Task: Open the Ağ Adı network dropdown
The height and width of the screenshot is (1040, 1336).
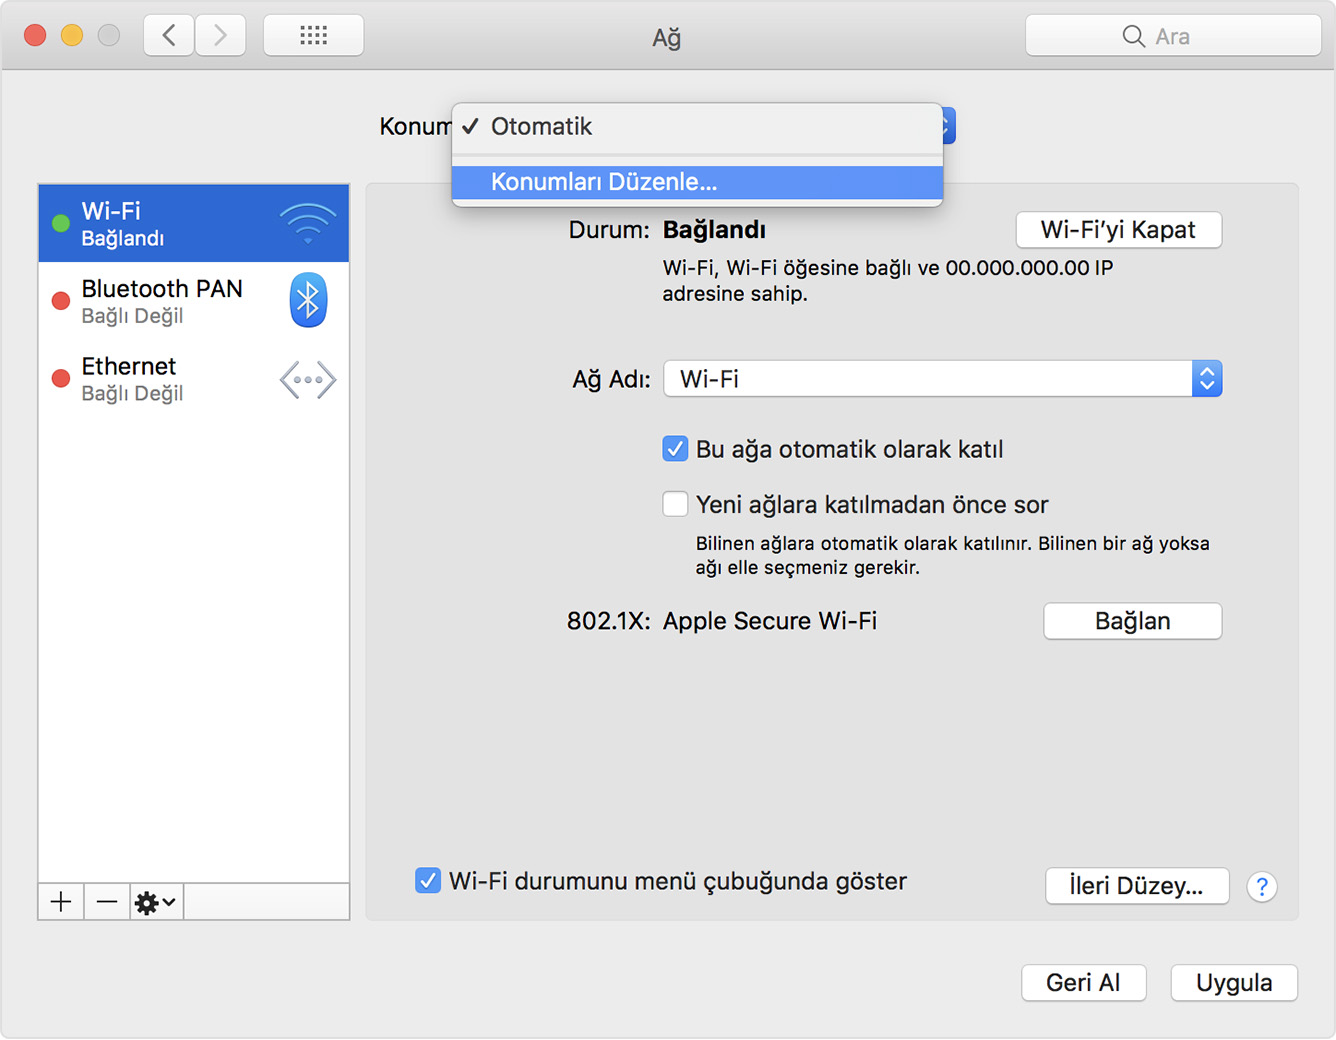Action: (x=942, y=379)
